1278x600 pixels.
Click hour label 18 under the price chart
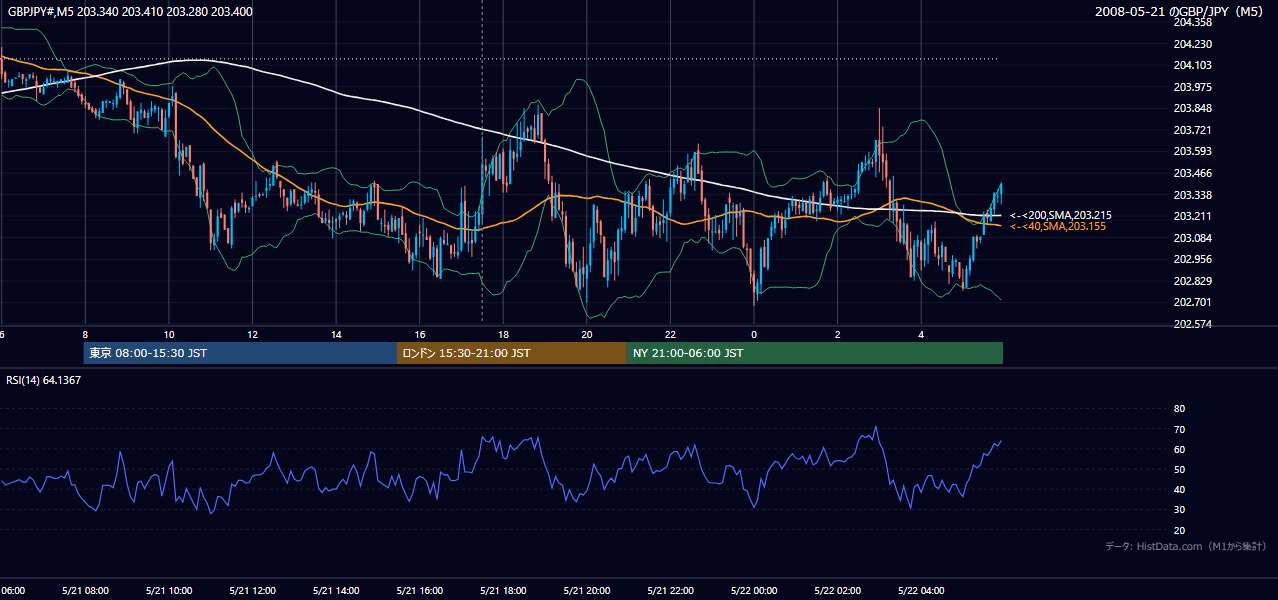(503, 335)
